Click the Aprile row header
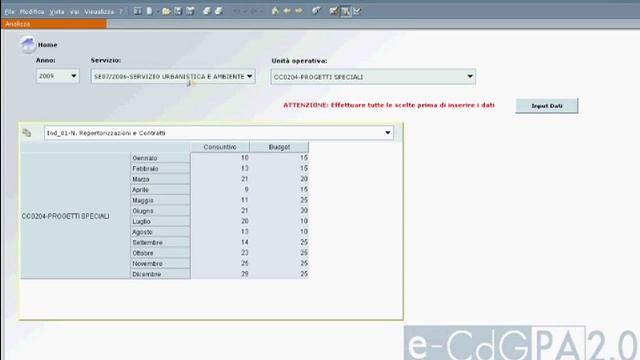Screen dimensions: 640x360 point(160,190)
